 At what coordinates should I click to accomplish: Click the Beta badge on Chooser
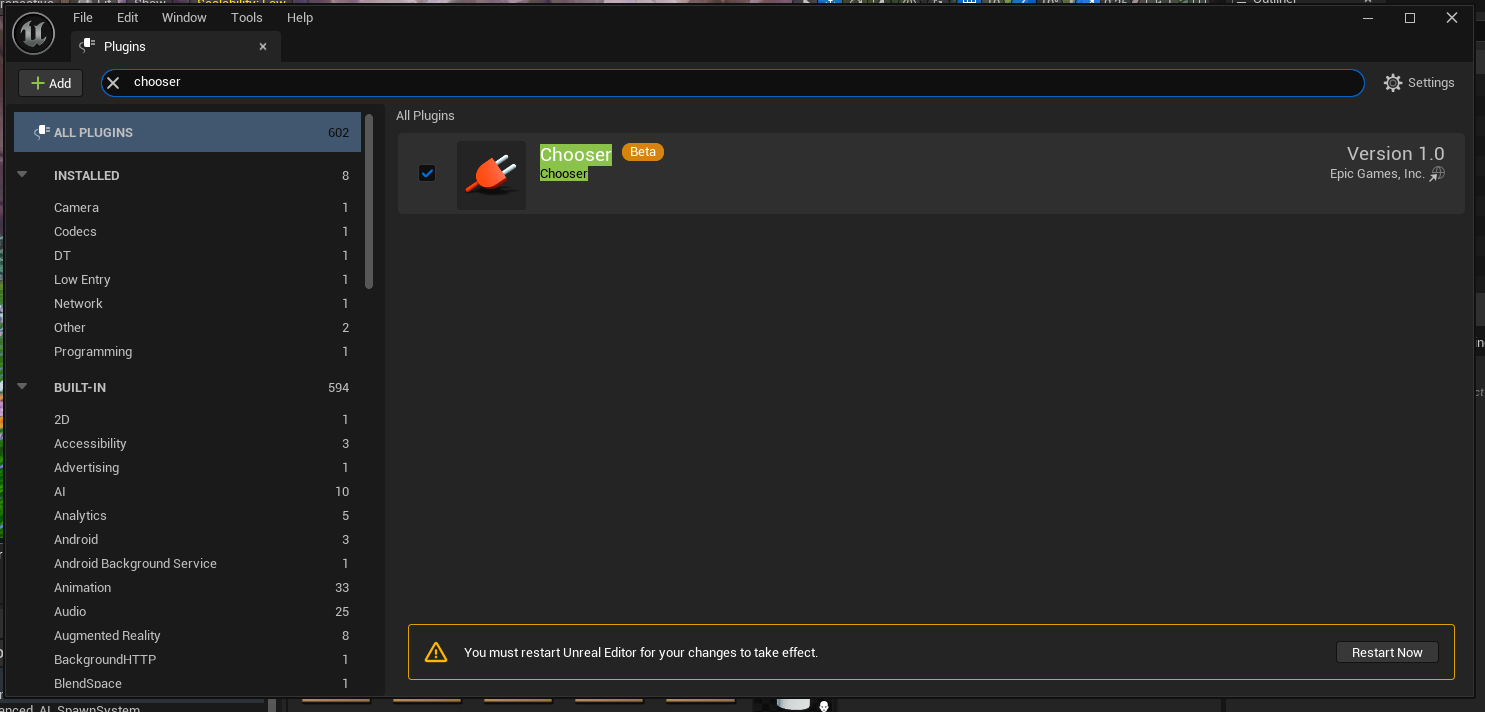click(643, 152)
